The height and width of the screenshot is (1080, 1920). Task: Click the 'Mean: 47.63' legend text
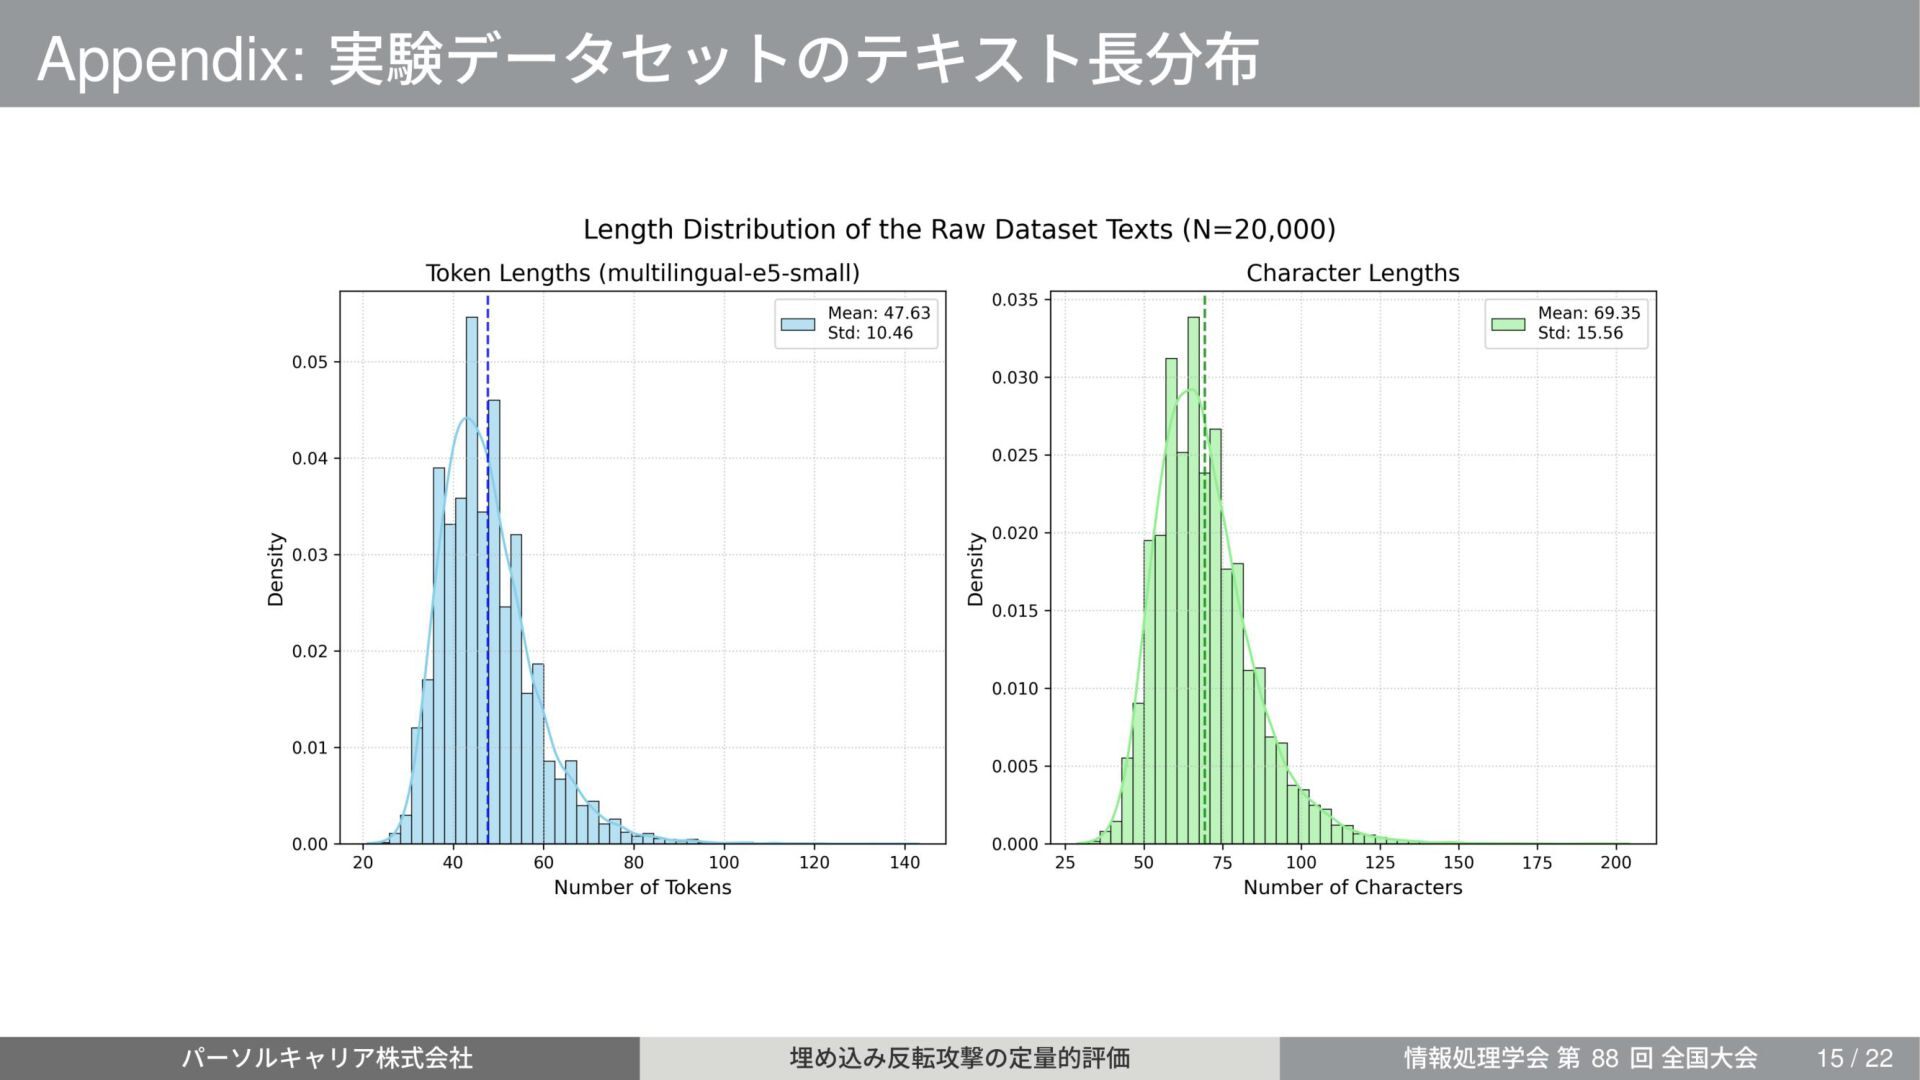coord(878,313)
